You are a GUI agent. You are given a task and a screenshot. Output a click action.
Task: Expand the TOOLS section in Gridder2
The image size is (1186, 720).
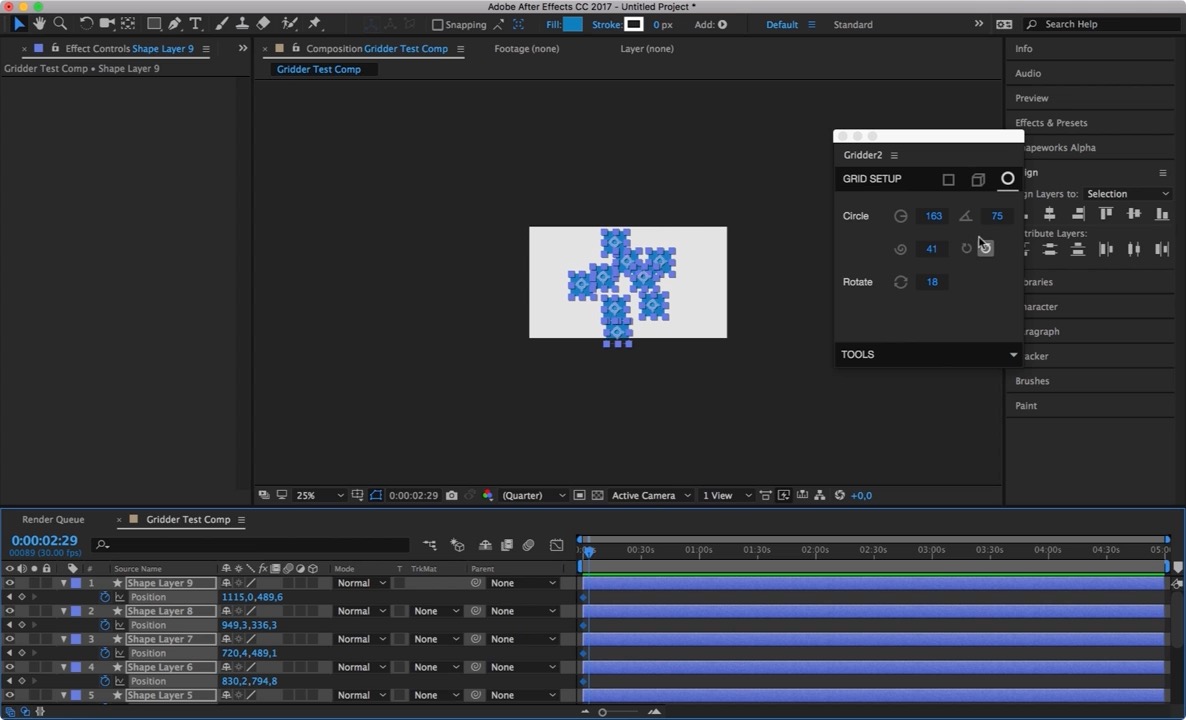click(x=1013, y=355)
